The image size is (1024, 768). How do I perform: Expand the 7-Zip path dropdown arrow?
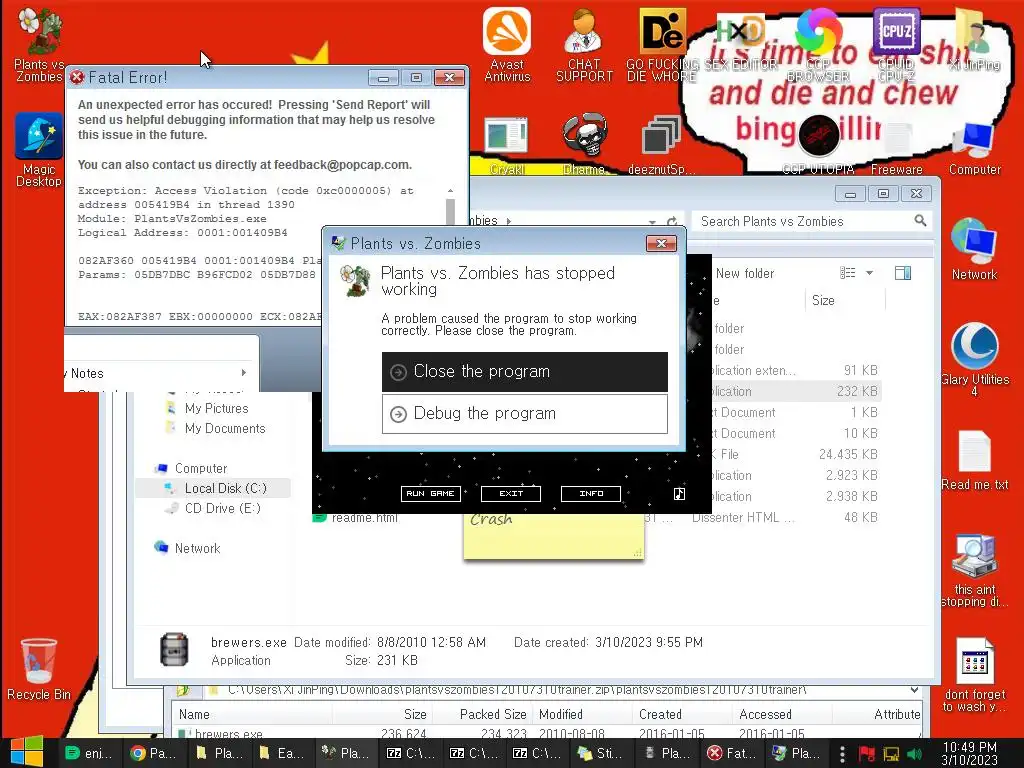(914, 690)
